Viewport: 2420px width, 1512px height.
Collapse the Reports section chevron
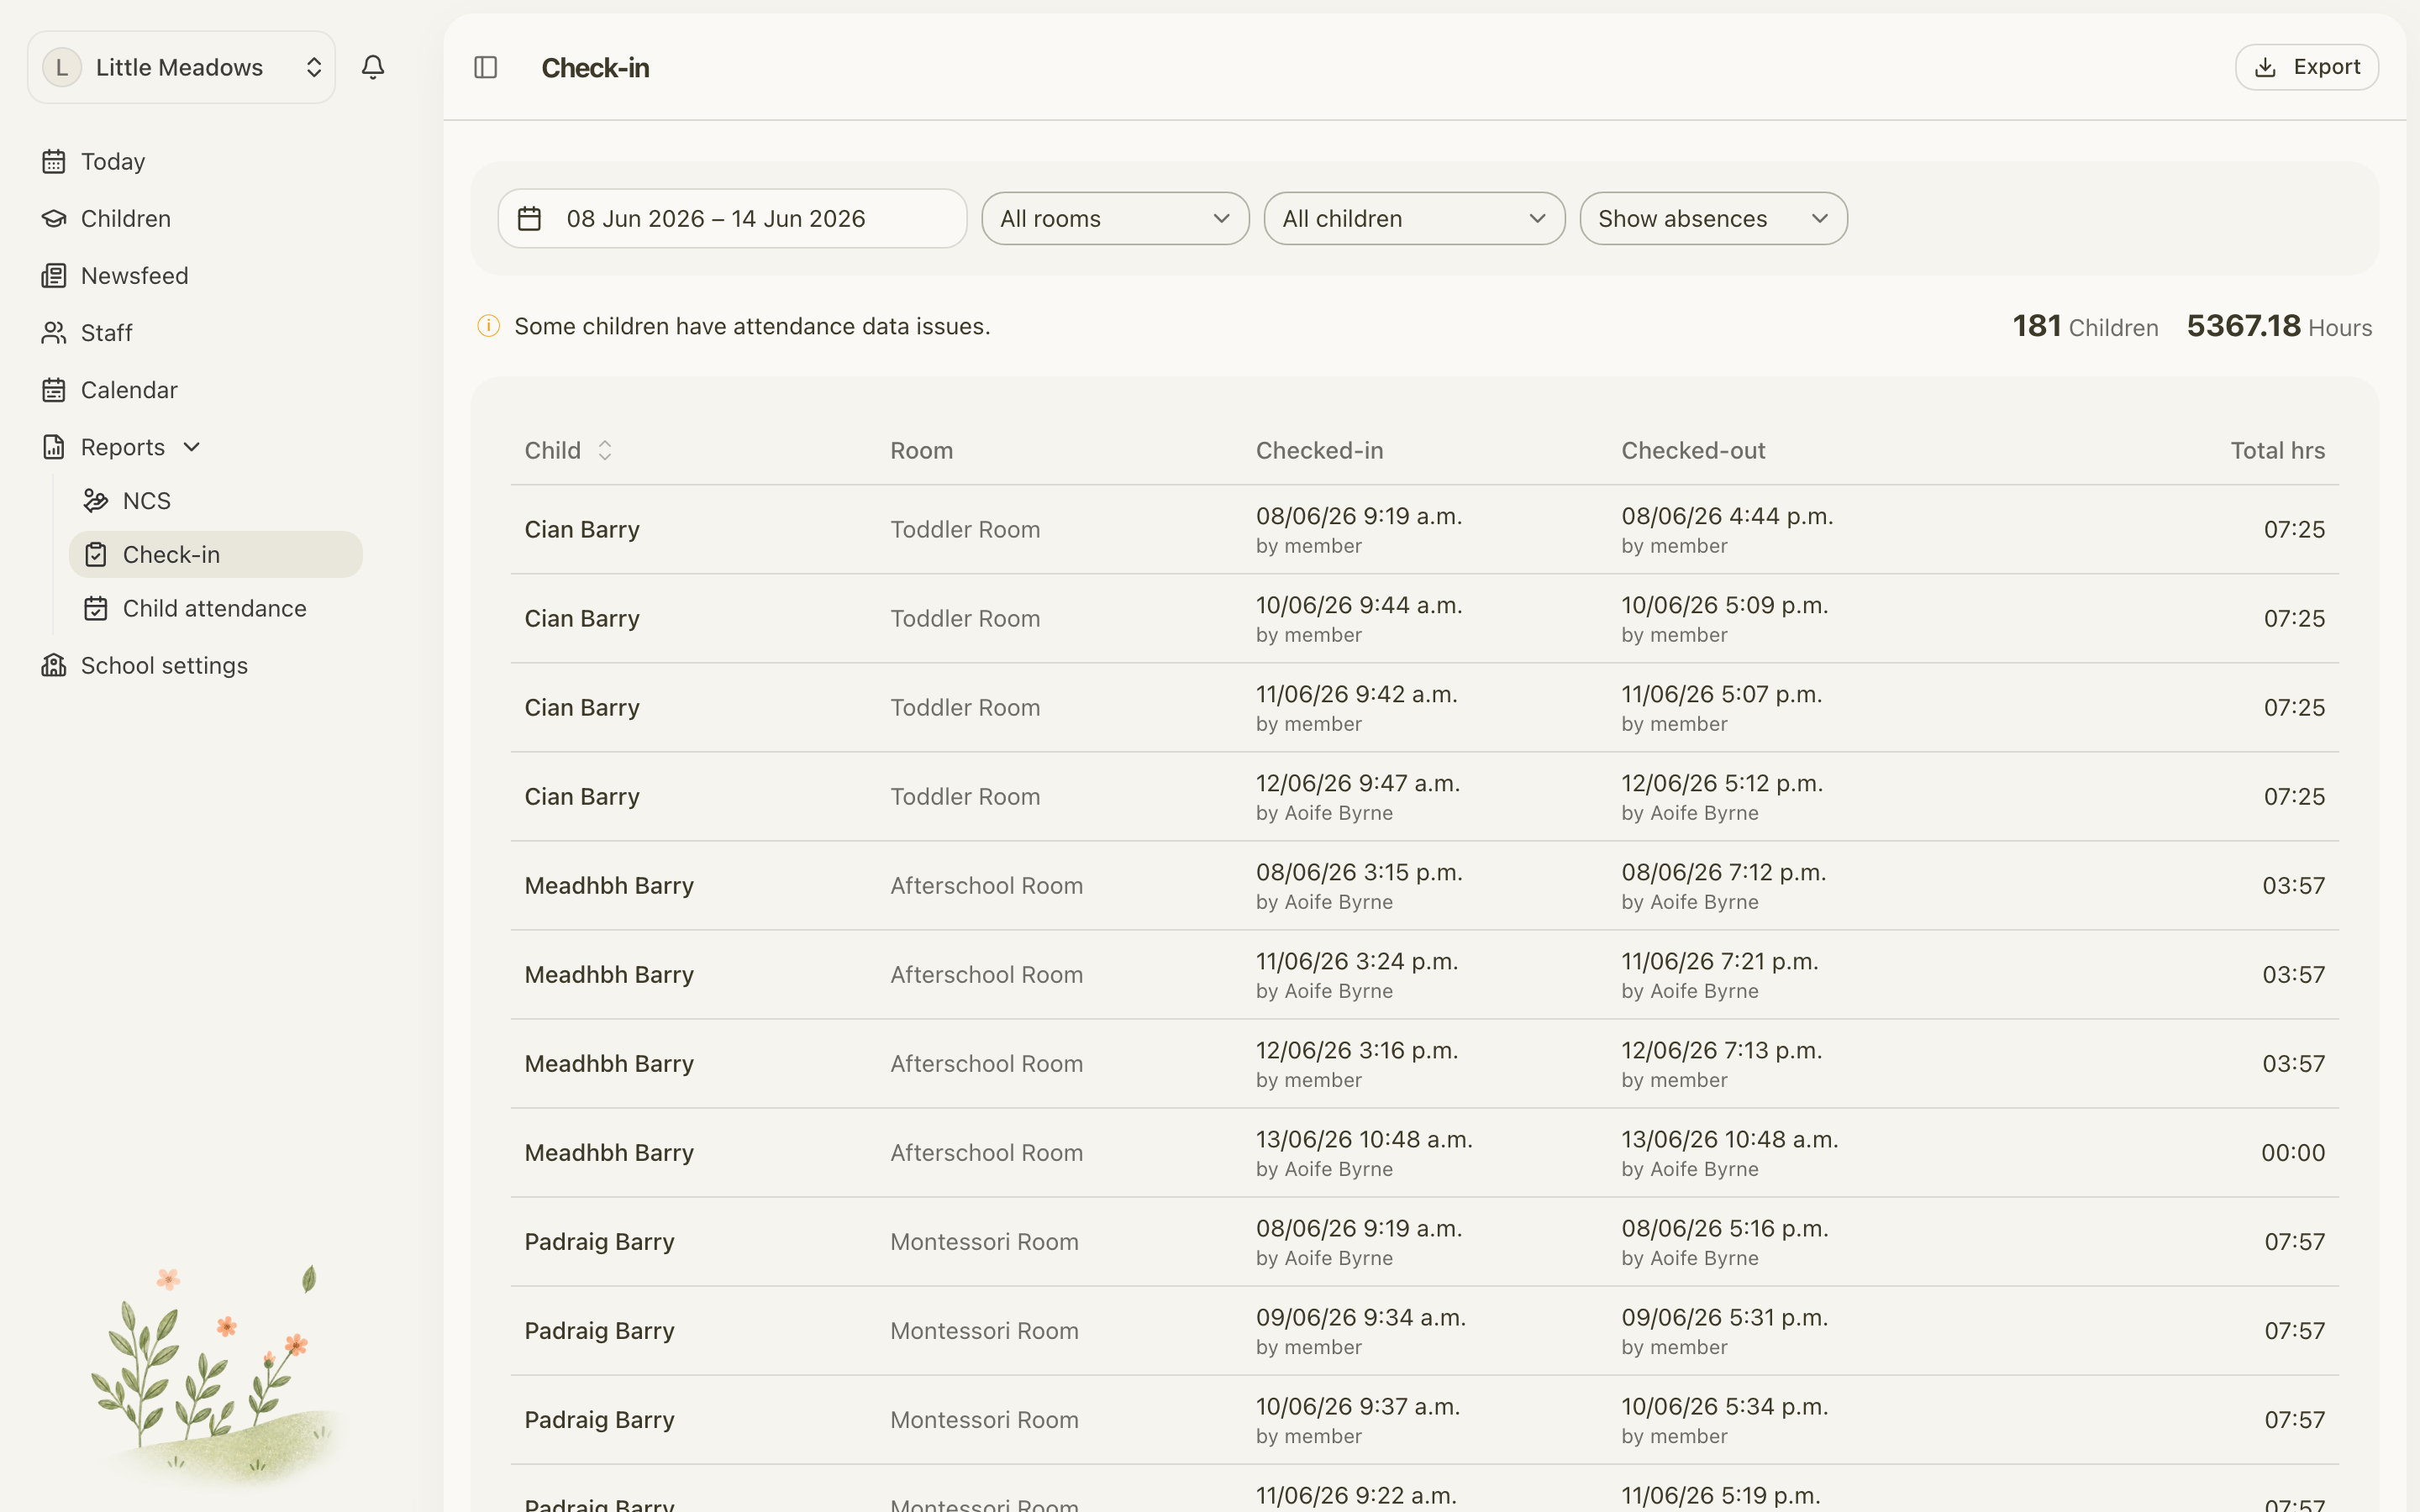click(x=192, y=446)
